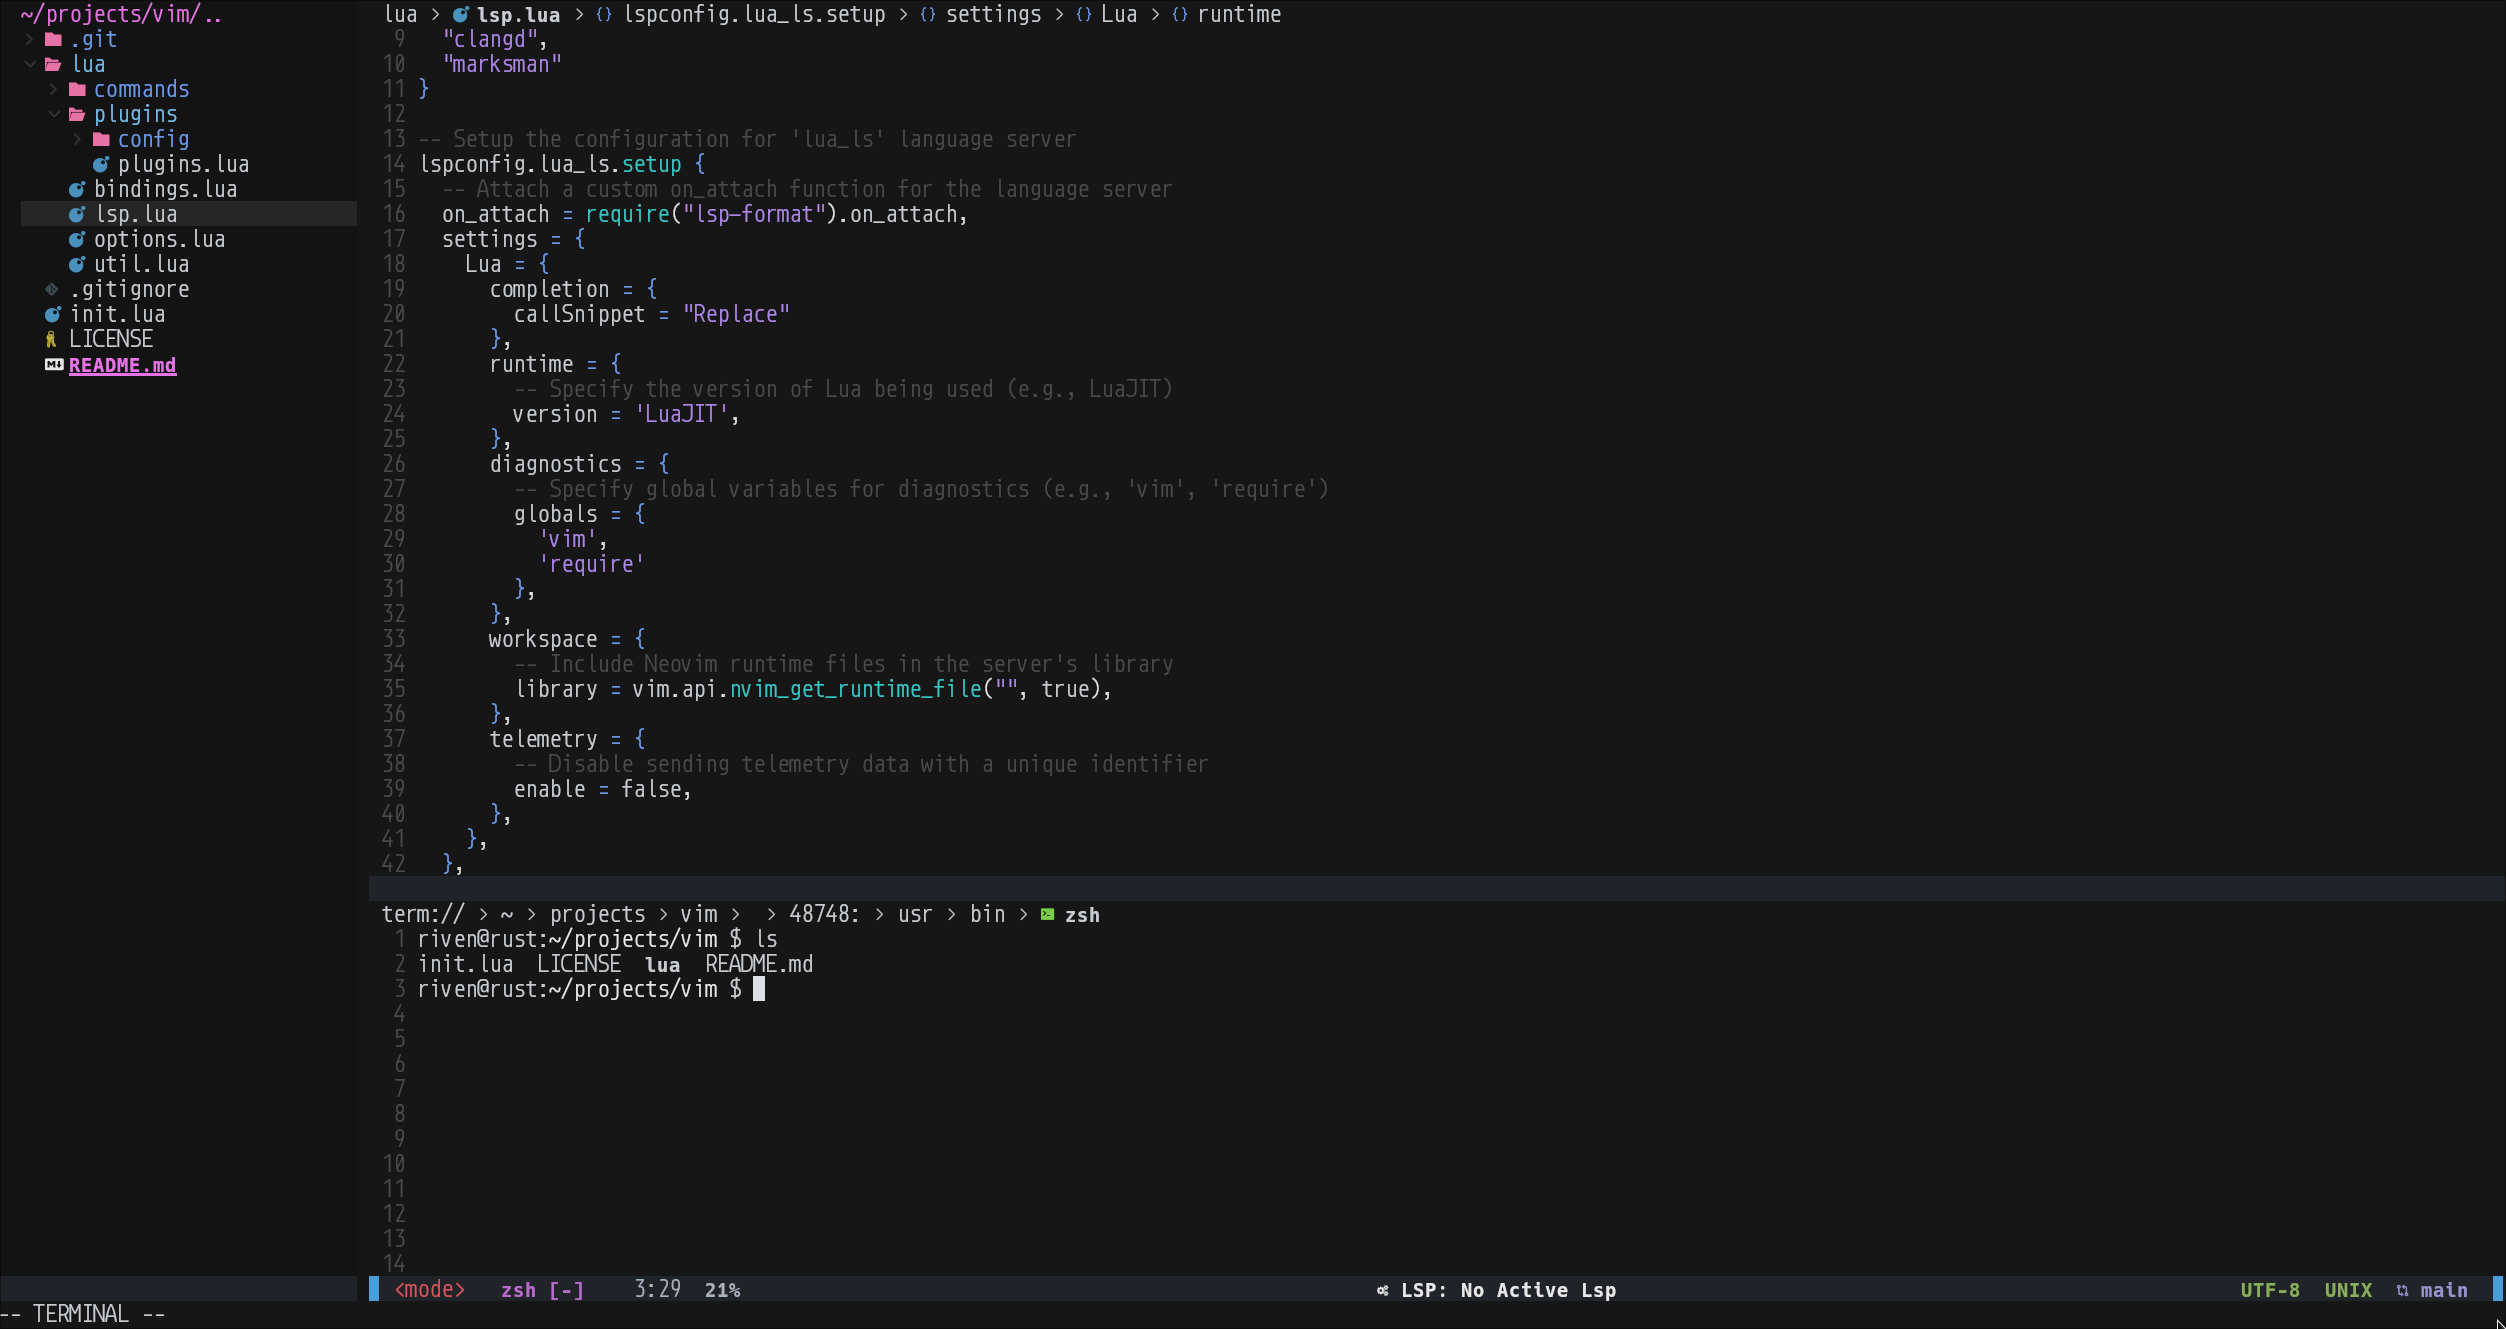Click the UTF-8 encoding status indicator

[x=2269, y=1290]
